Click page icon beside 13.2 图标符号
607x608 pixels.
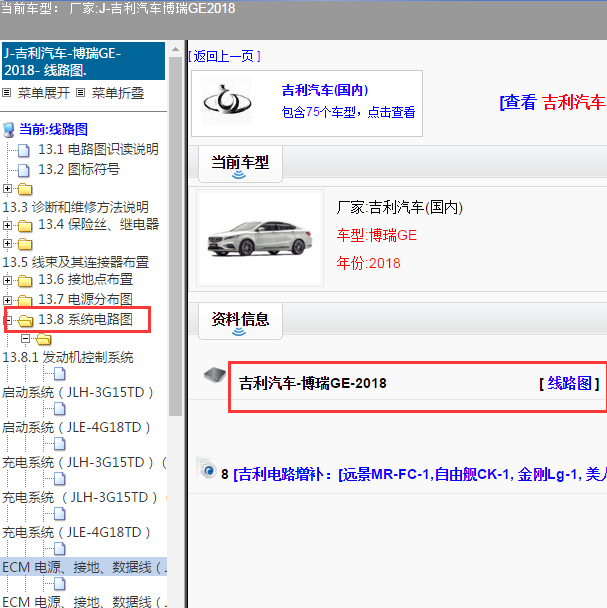click(x=24, y=170)
